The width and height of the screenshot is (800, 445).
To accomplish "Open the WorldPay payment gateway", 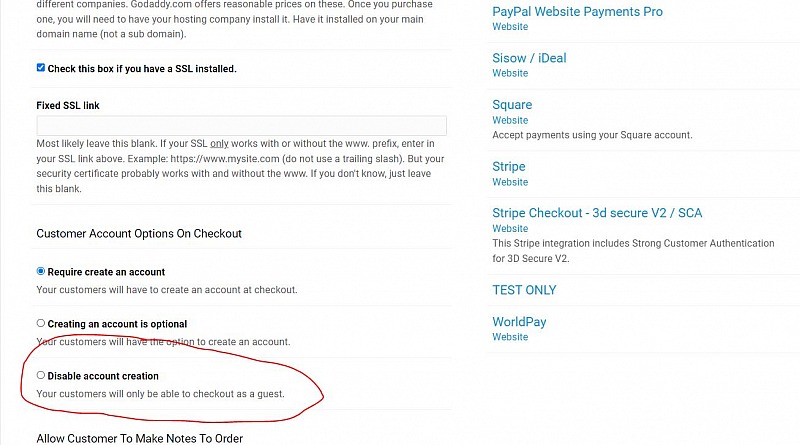I will tap(519, 322).
